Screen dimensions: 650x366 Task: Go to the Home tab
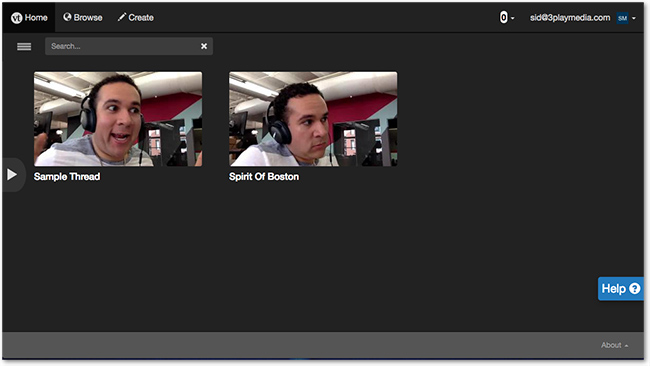pyautogui.click(x=29, y=18)
